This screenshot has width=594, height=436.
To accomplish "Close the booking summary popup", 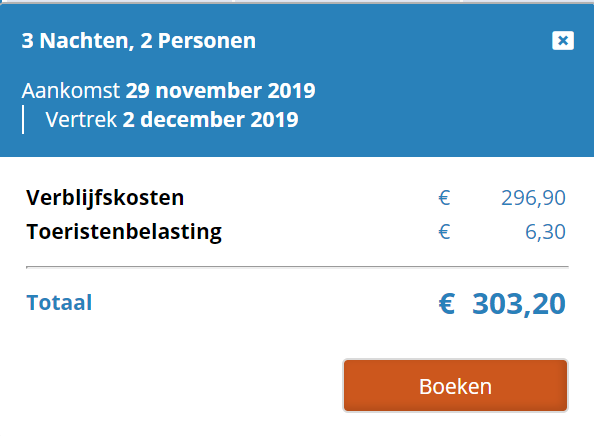I will 563,40.
